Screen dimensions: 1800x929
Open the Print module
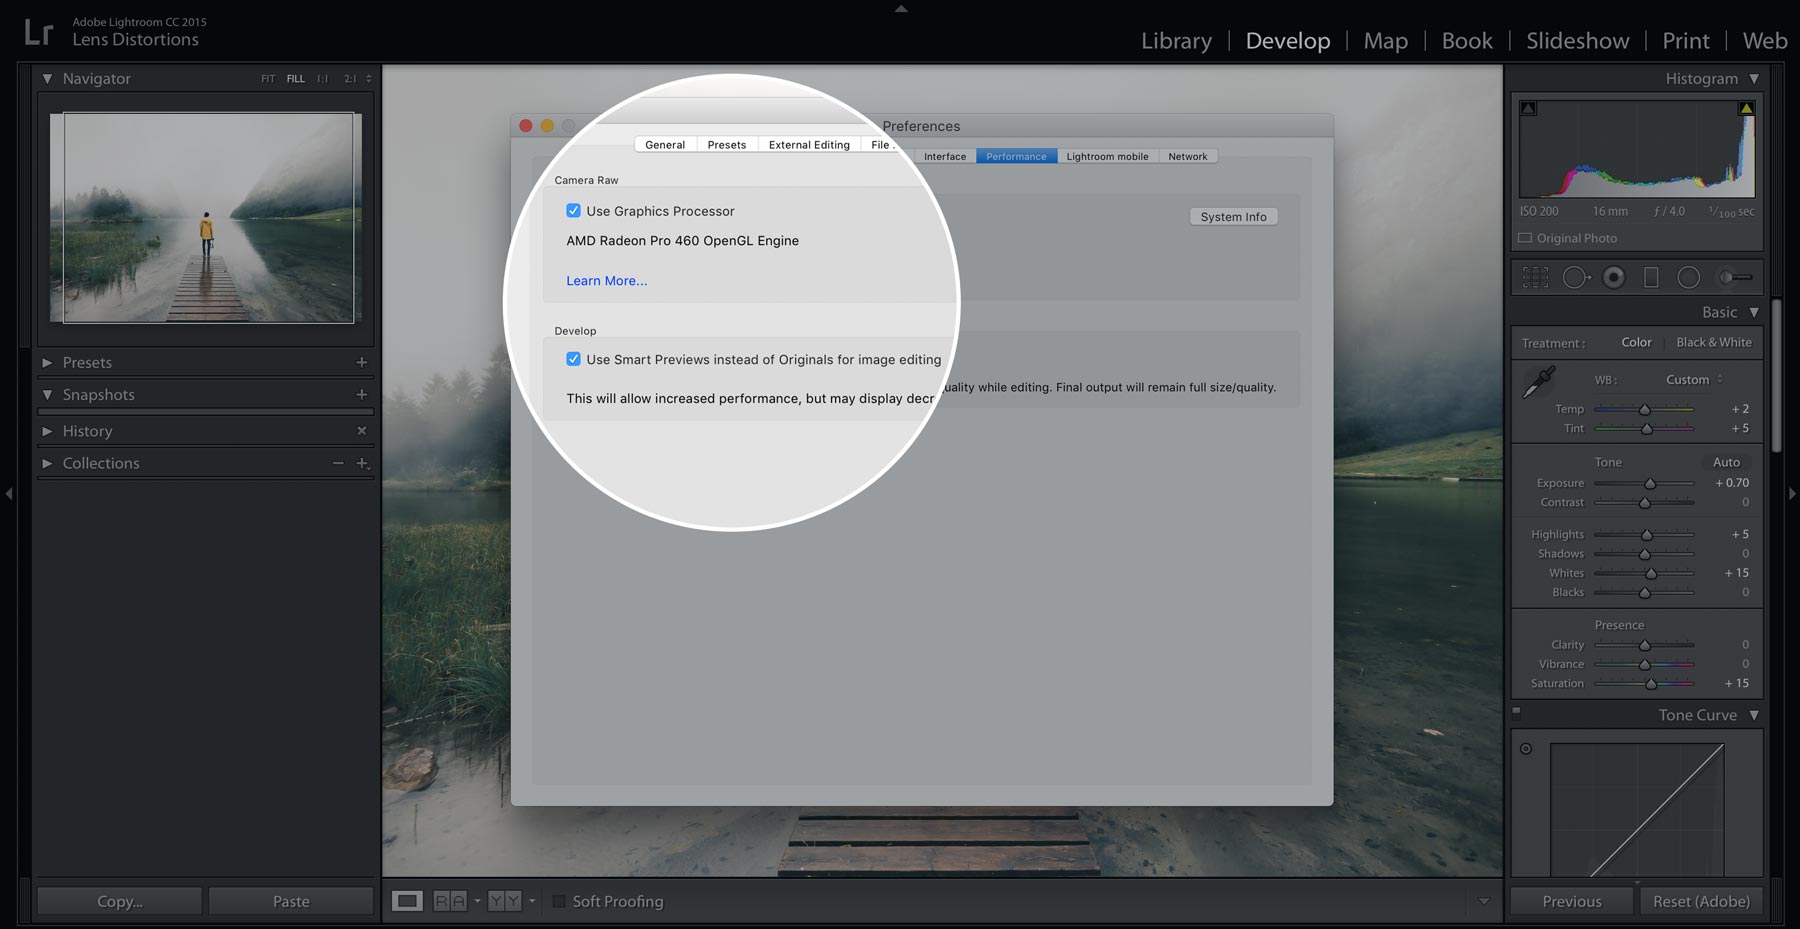[x=1686, y=41]
